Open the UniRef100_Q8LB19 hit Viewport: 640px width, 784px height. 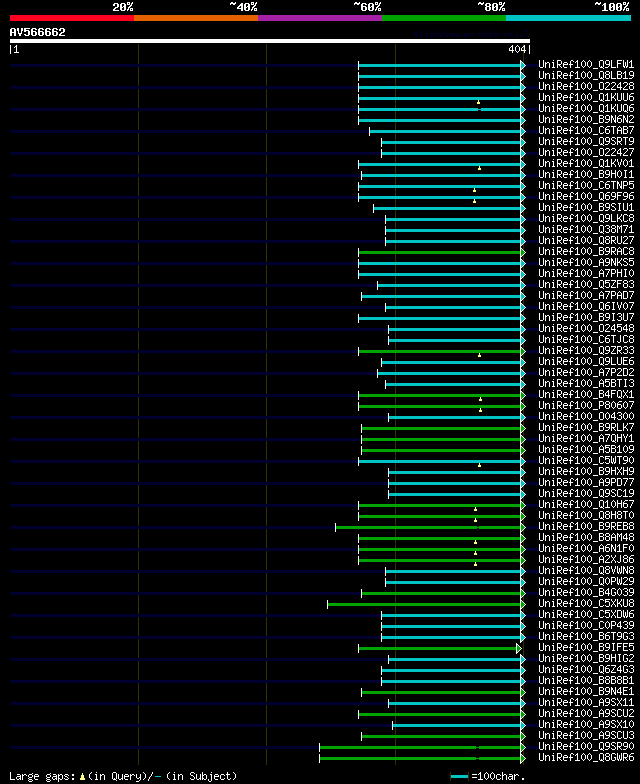[x=586, y=76]
